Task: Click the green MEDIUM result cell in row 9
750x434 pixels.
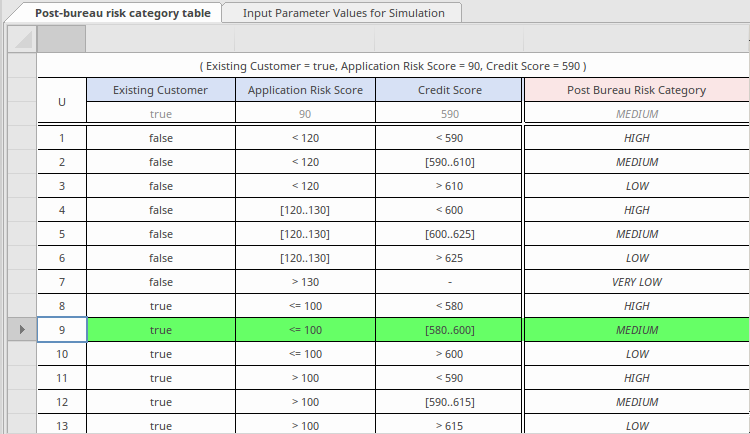Action: [x=636, y=330]
